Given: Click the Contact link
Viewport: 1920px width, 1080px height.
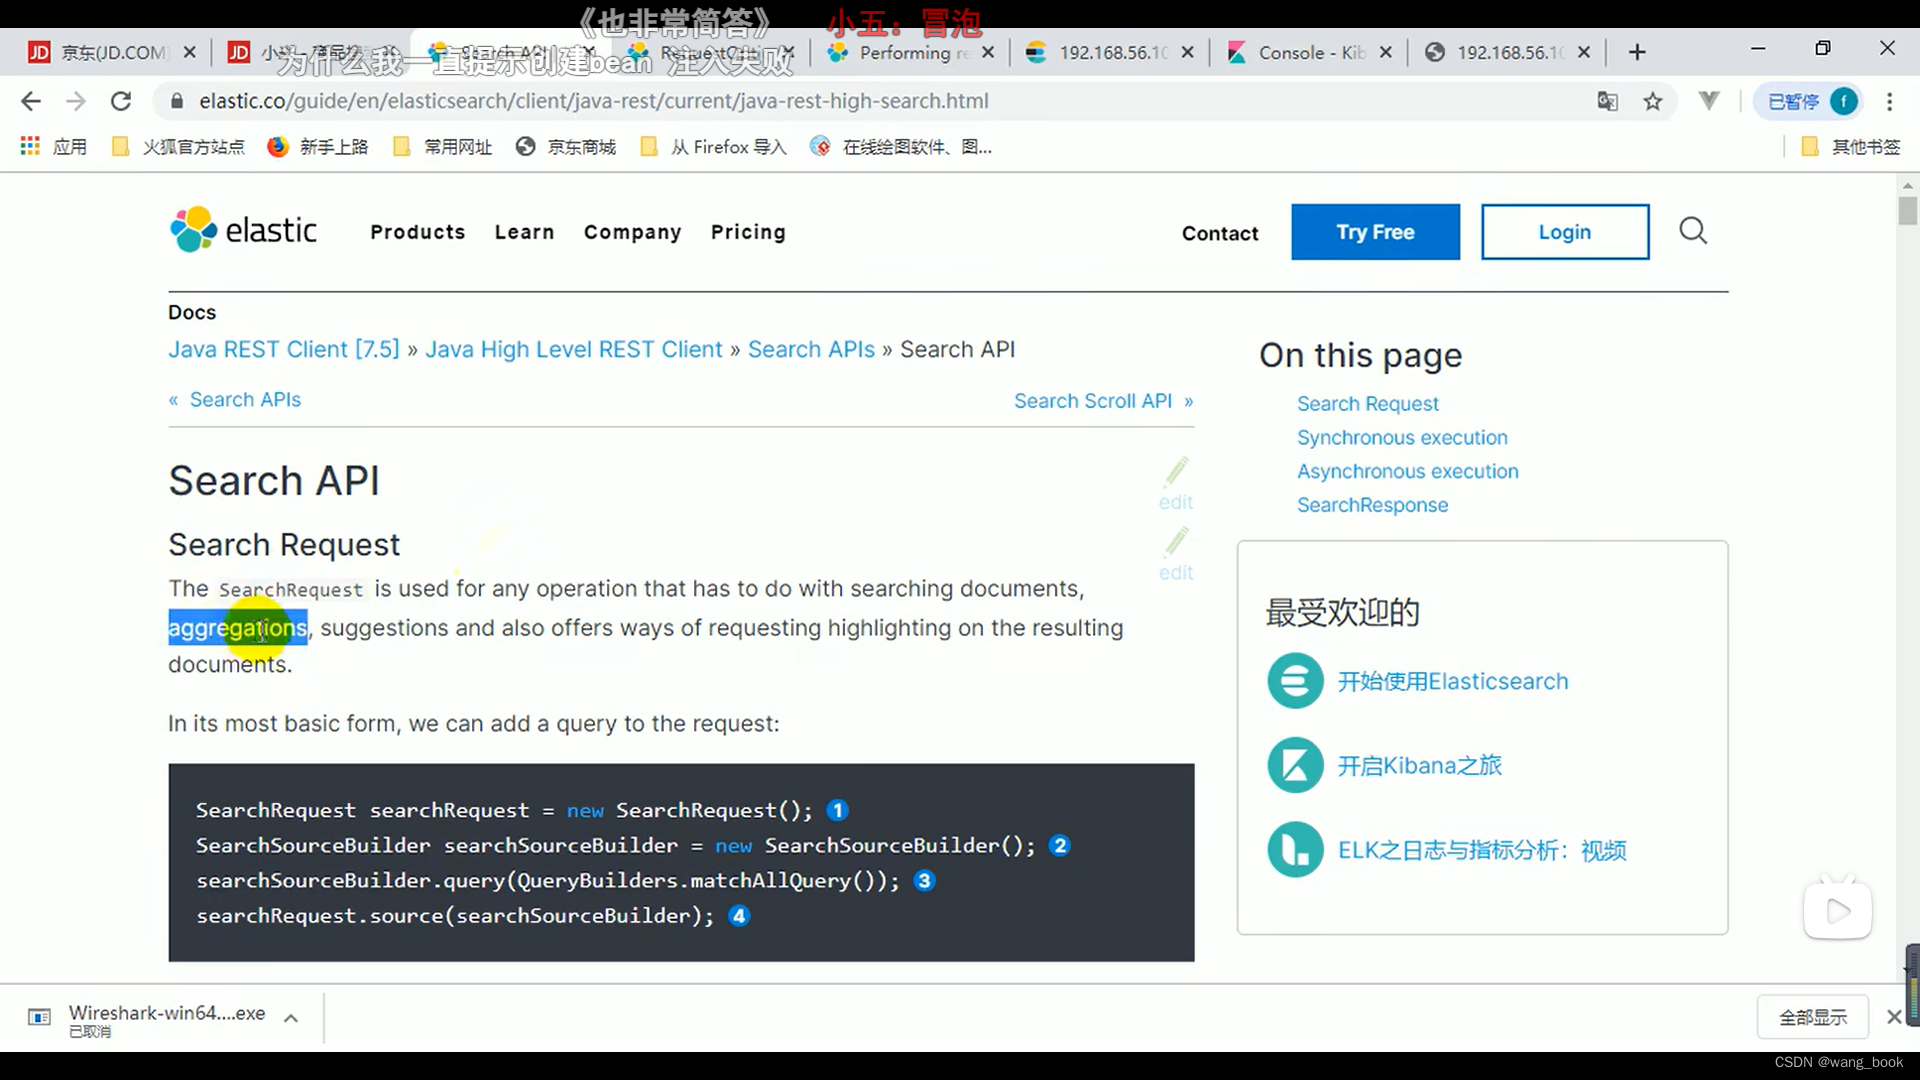Looking at the screenshot, I should pyautogui.click(x=1220, y=233).
